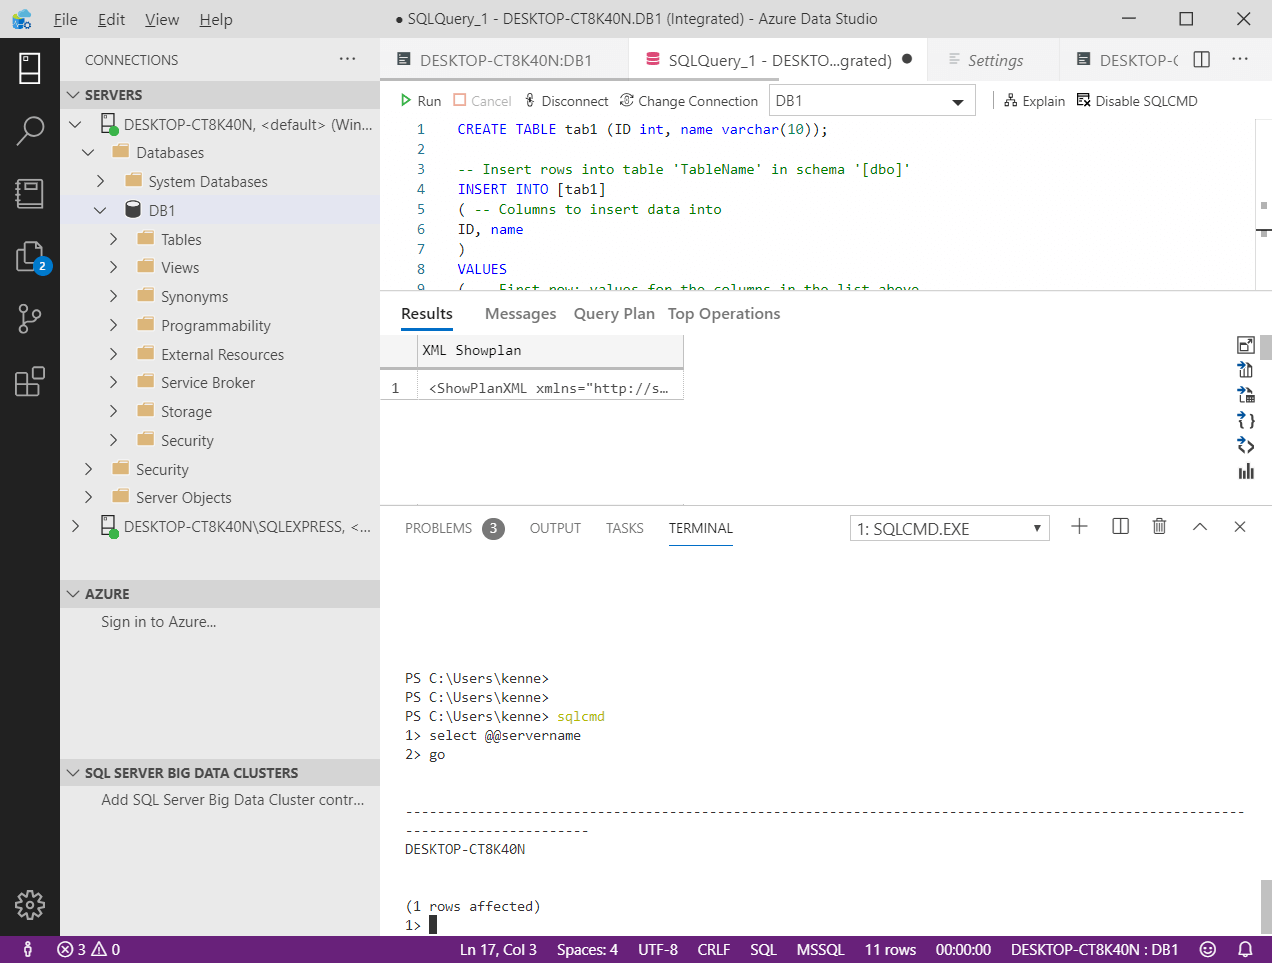Open the Source Control view

click(x=30, y=319)
